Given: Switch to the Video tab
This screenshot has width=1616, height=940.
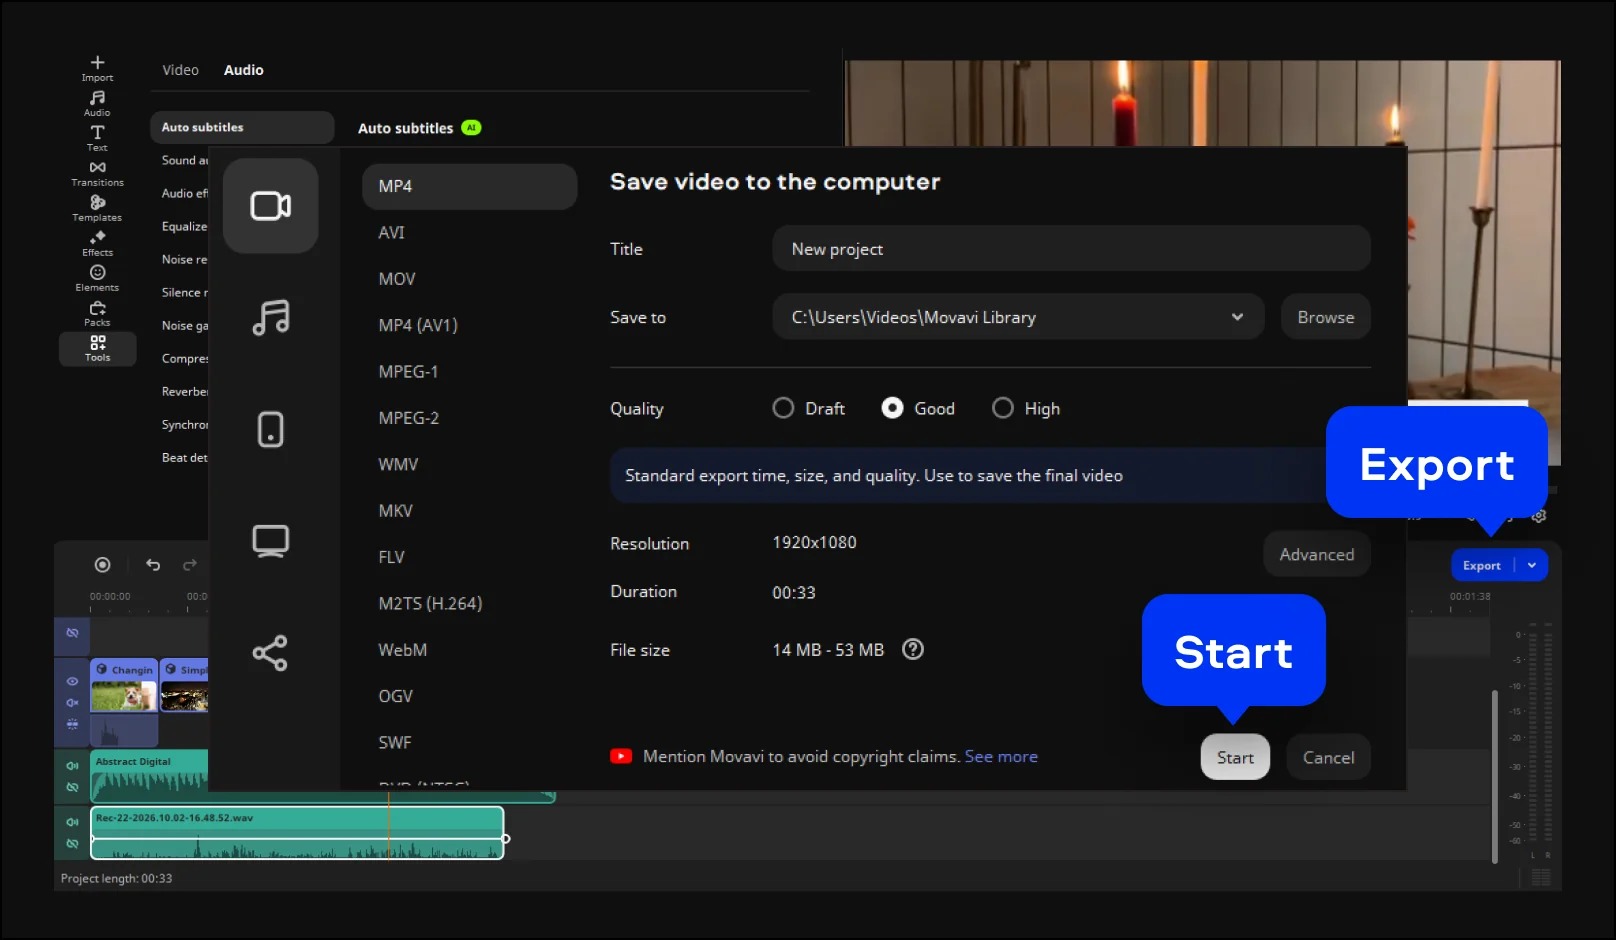Looking at the screenshot, I should 180,70.
